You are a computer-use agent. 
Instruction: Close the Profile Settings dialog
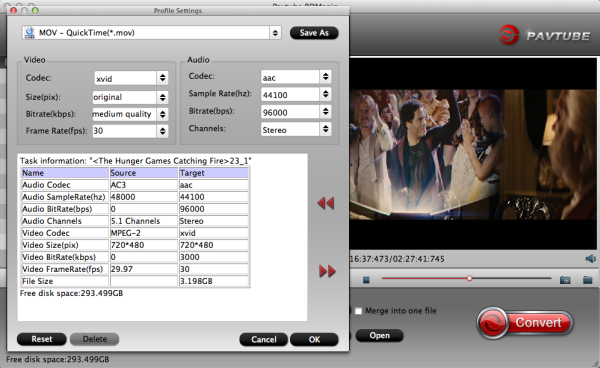pos(14,10)
